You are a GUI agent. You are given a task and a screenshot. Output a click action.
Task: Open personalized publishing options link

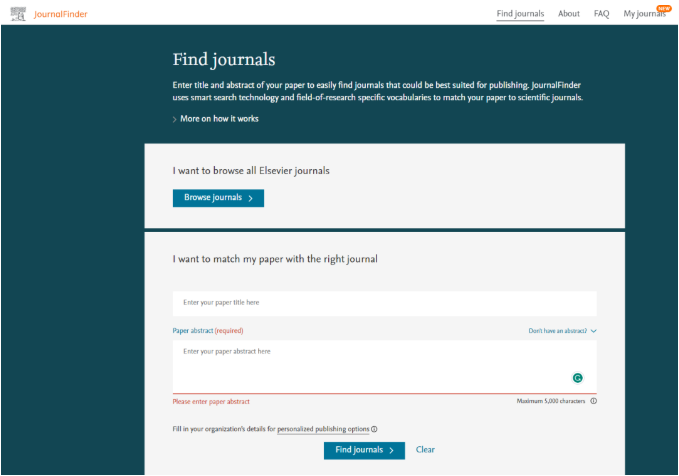click(323, 429)
